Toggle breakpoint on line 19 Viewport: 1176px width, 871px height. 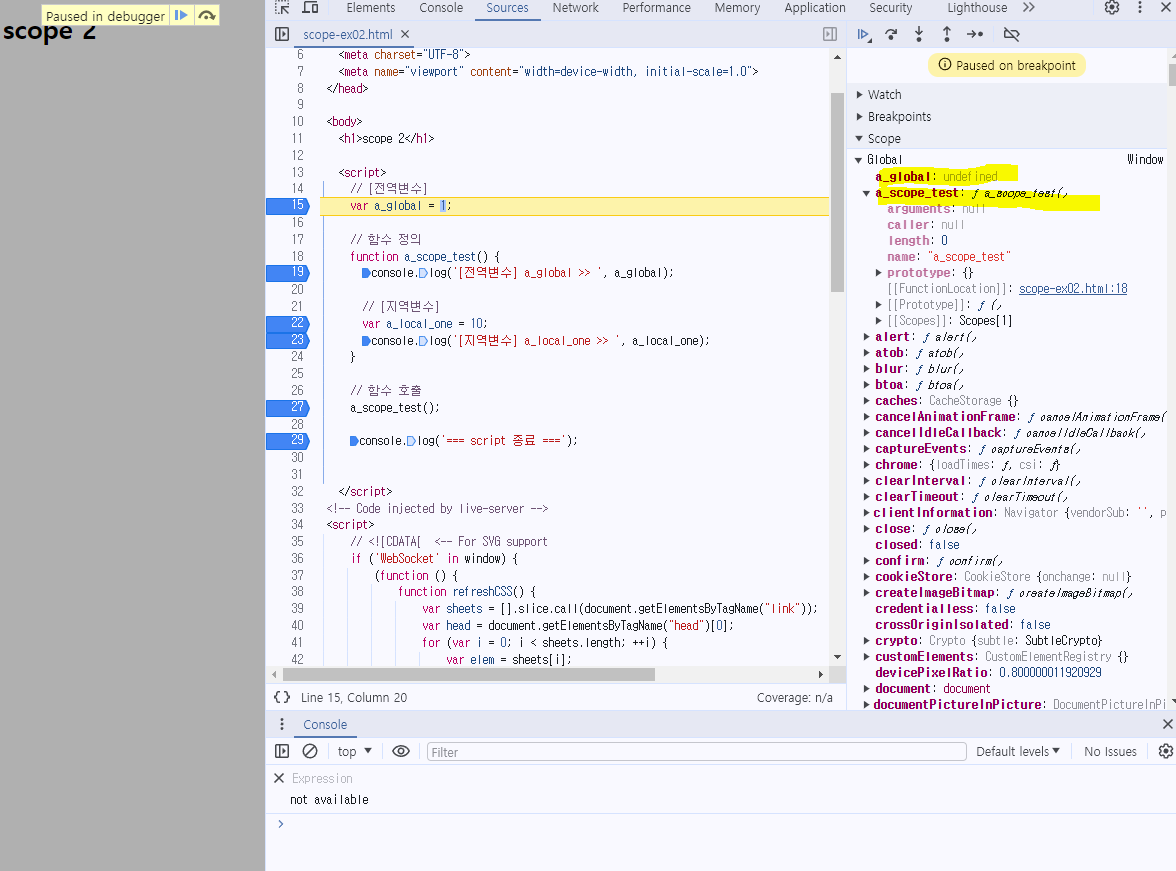pos(288,272)
